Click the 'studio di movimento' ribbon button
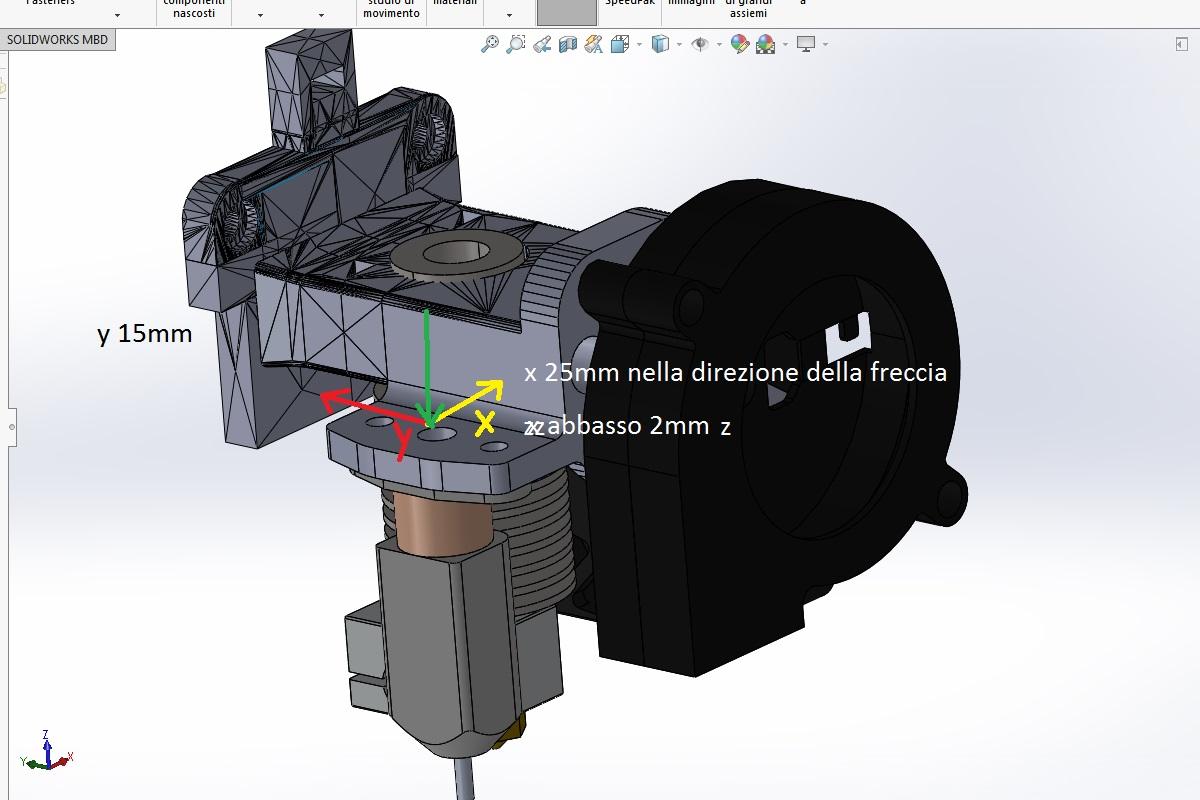 tap(391, 8)
